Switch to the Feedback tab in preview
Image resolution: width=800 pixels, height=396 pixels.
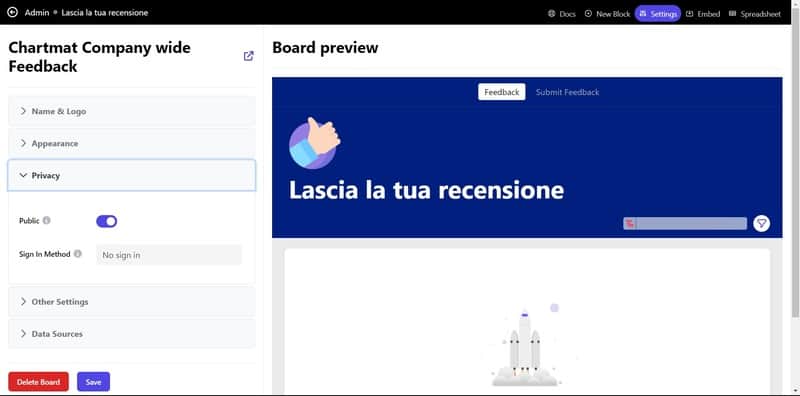502,92
